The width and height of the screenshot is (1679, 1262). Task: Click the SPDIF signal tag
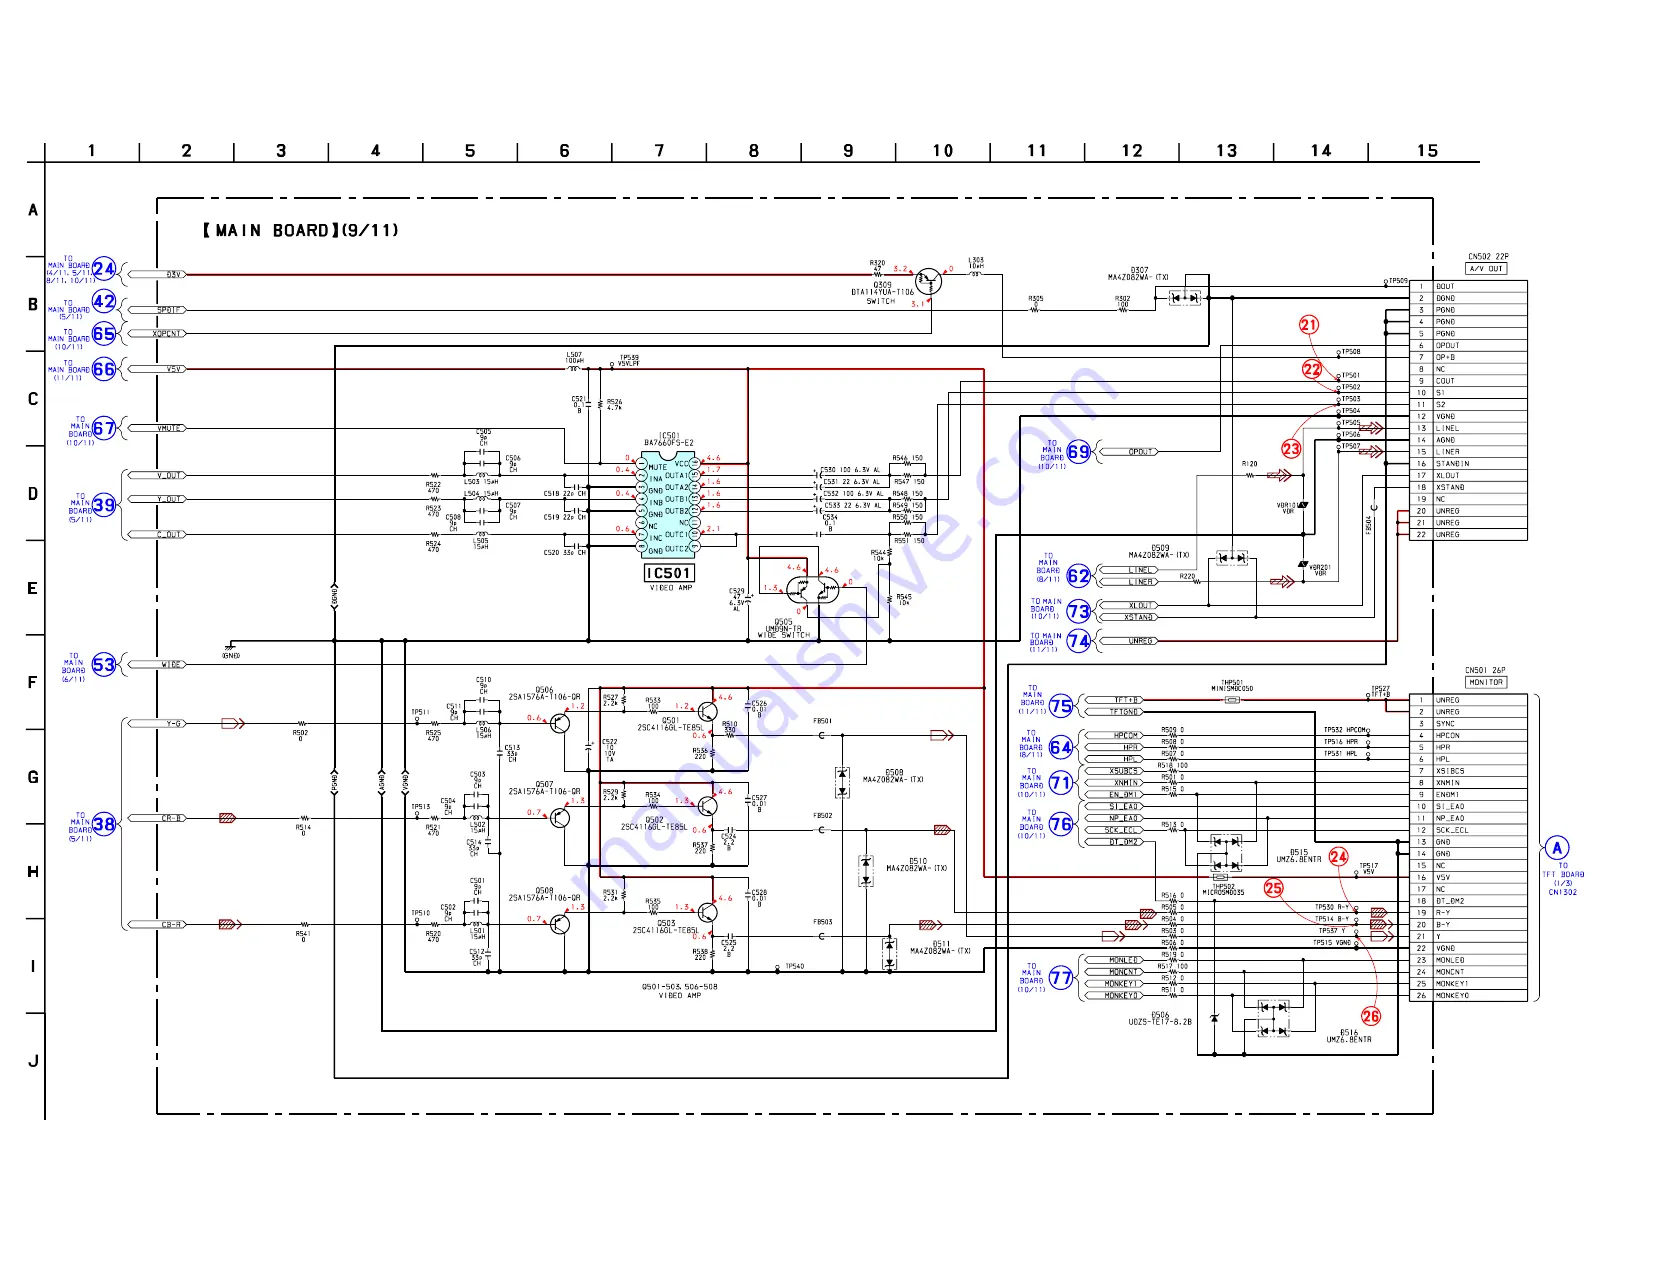[x=157, y=310]
